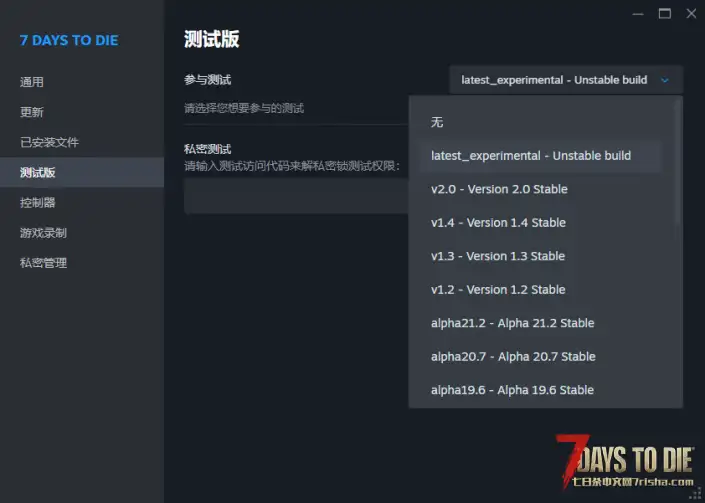The height and width of the screenshot is (503, 705).
Task: Select v1.2 - Version 1.2 Stable
Action: click(x=540, y=290)
